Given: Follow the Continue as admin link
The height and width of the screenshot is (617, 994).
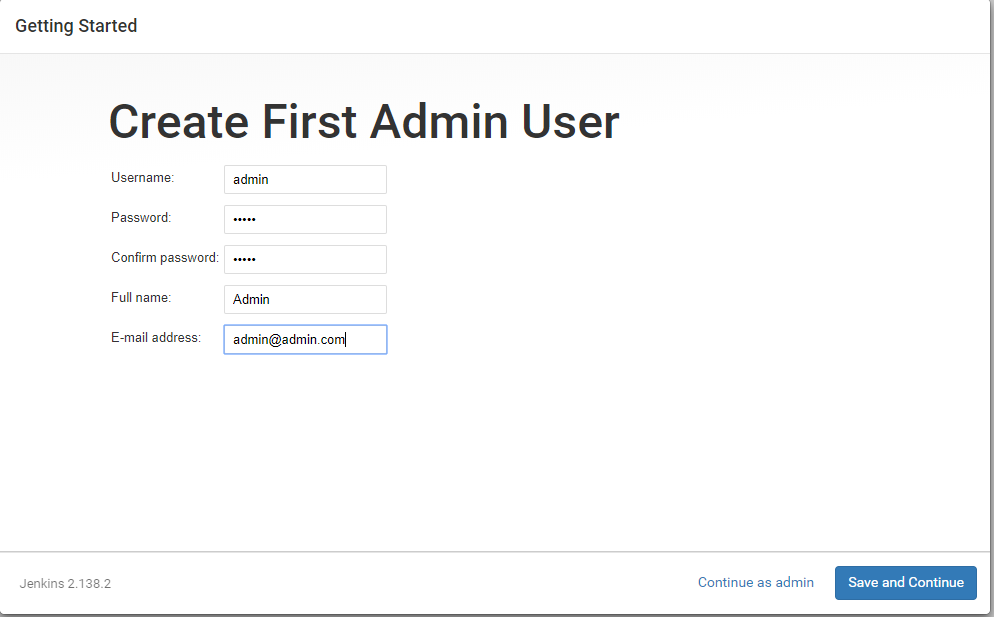Looking at the screenshot, I should pyautogui.click(x=755, y=582).
